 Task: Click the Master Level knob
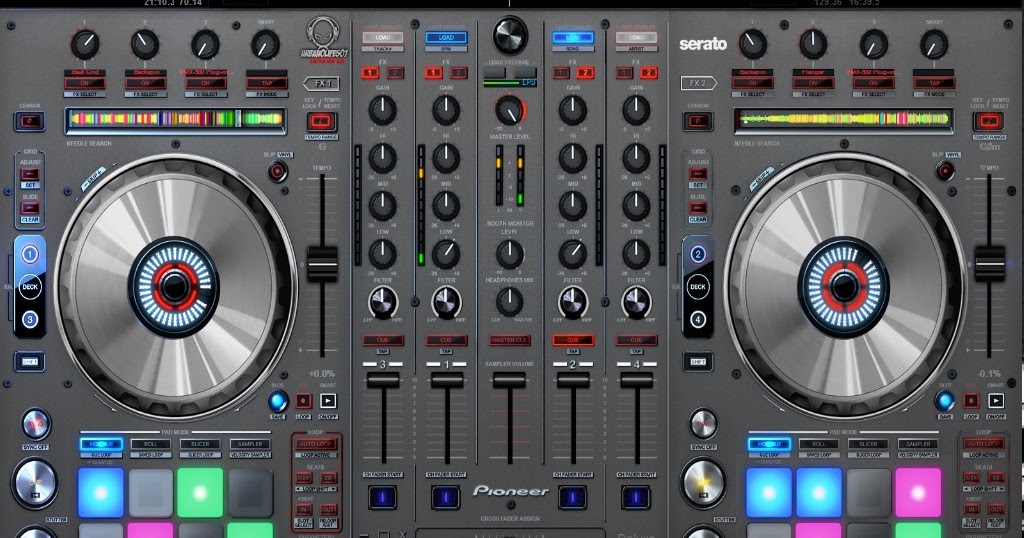click(510, 110)
